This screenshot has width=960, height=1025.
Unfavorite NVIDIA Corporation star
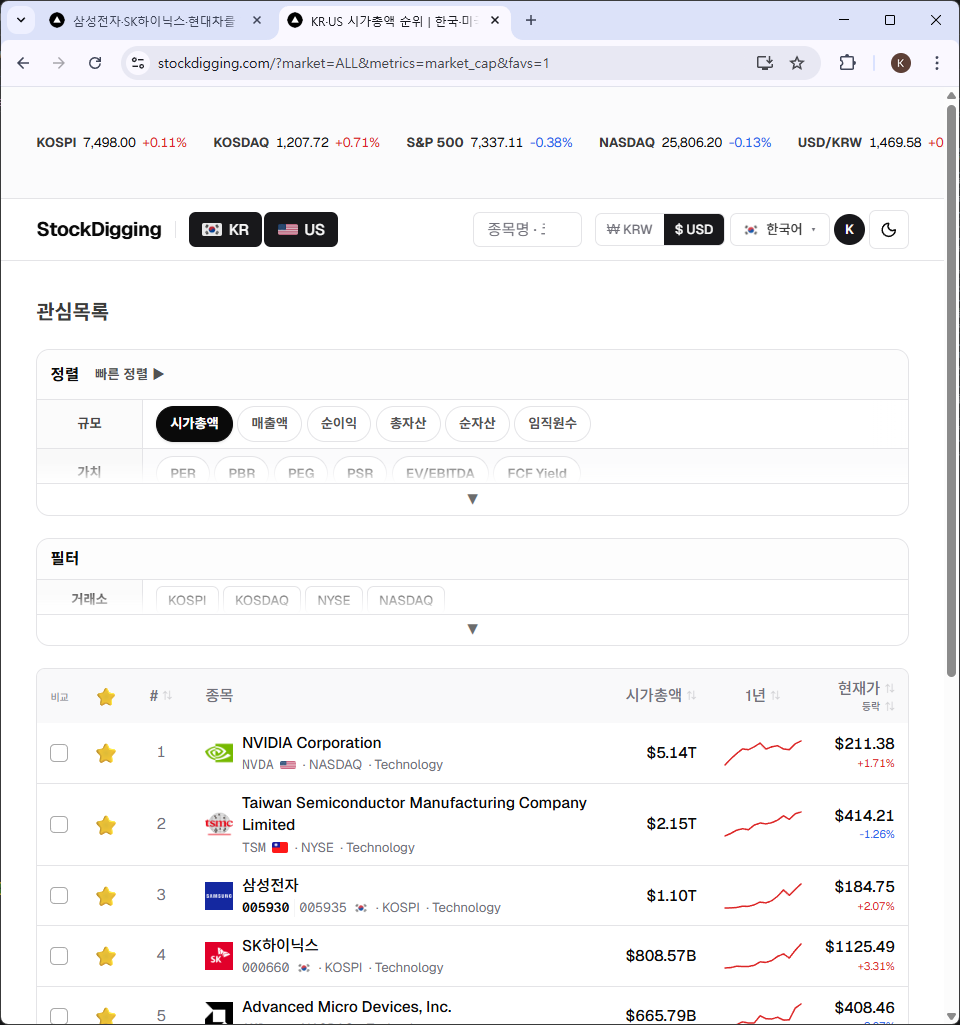(x=106, y=753)
